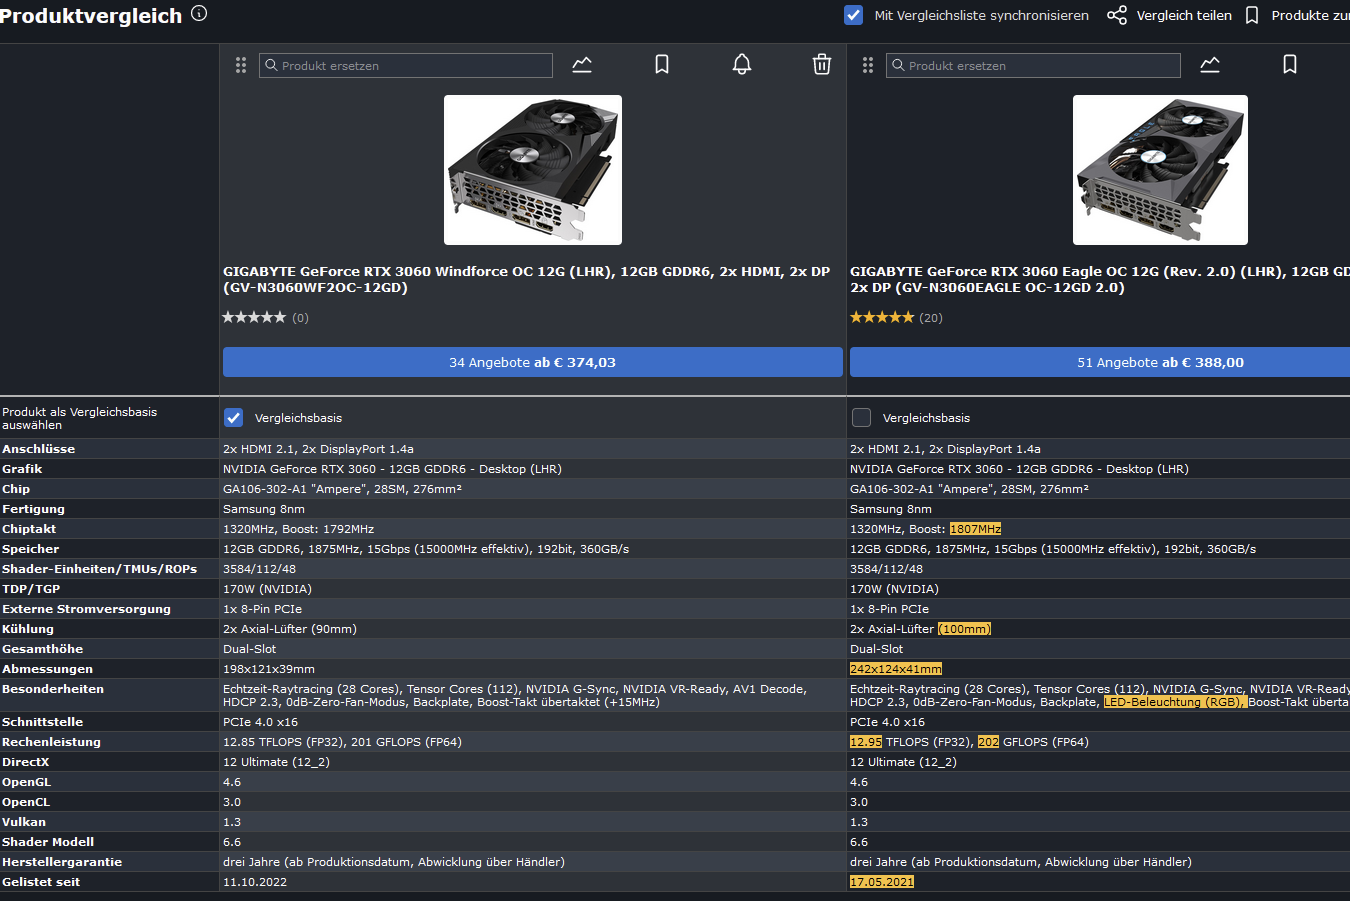1350x901 pixels.
Task: Bookmark the Windforce OC 12G product
Action: coord(662,65)
